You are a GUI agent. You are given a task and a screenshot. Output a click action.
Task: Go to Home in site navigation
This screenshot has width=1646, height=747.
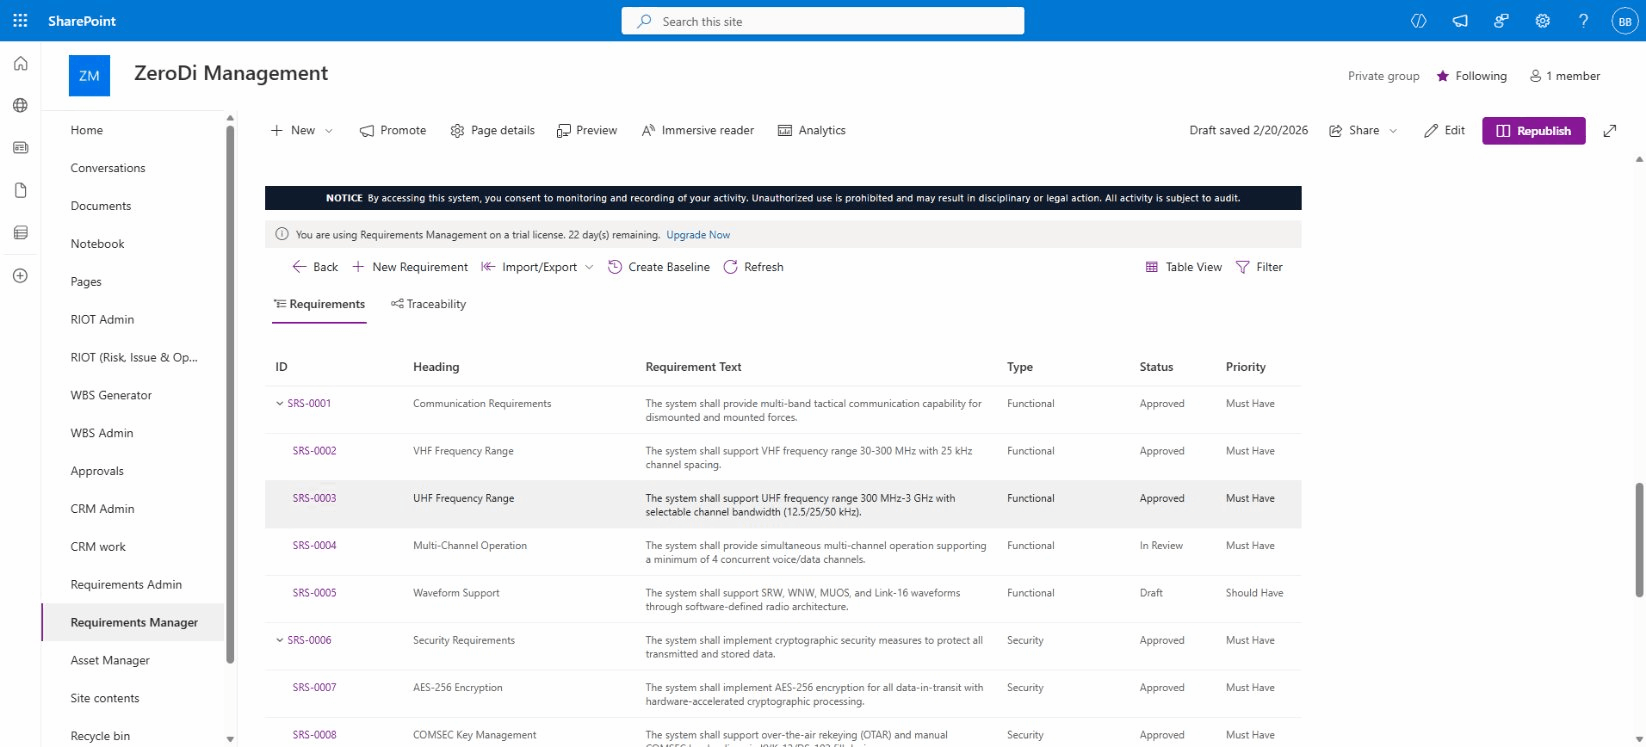click(86, 130)
